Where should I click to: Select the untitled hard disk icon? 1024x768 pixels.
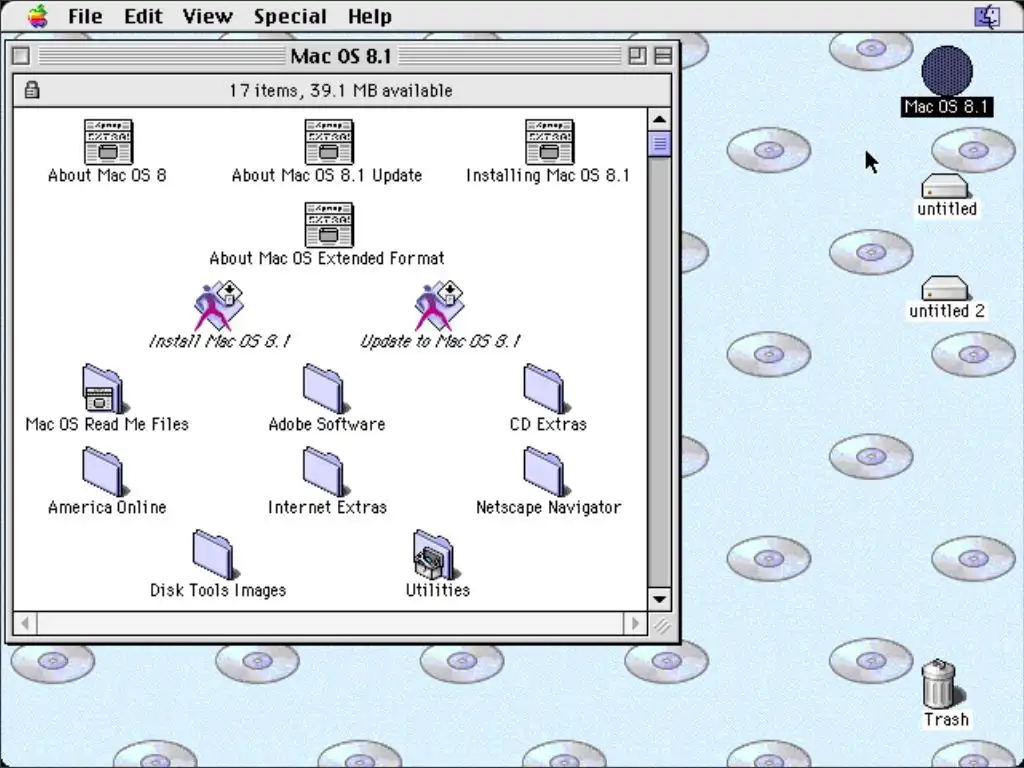click(x=945, y=186)
